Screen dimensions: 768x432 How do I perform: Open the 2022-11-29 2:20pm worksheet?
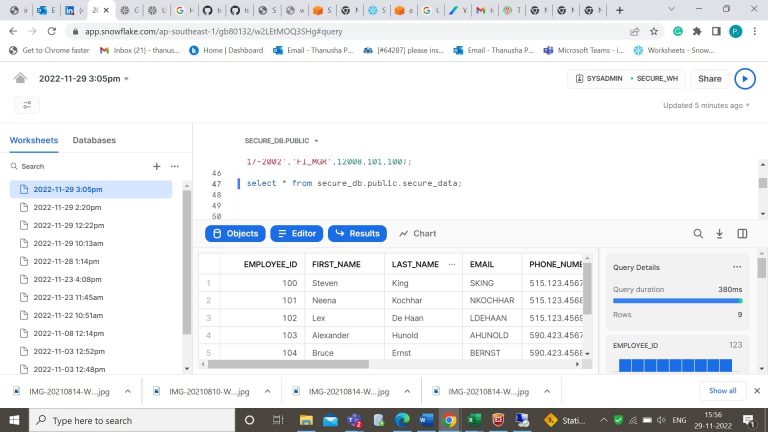tap(67, 207)
